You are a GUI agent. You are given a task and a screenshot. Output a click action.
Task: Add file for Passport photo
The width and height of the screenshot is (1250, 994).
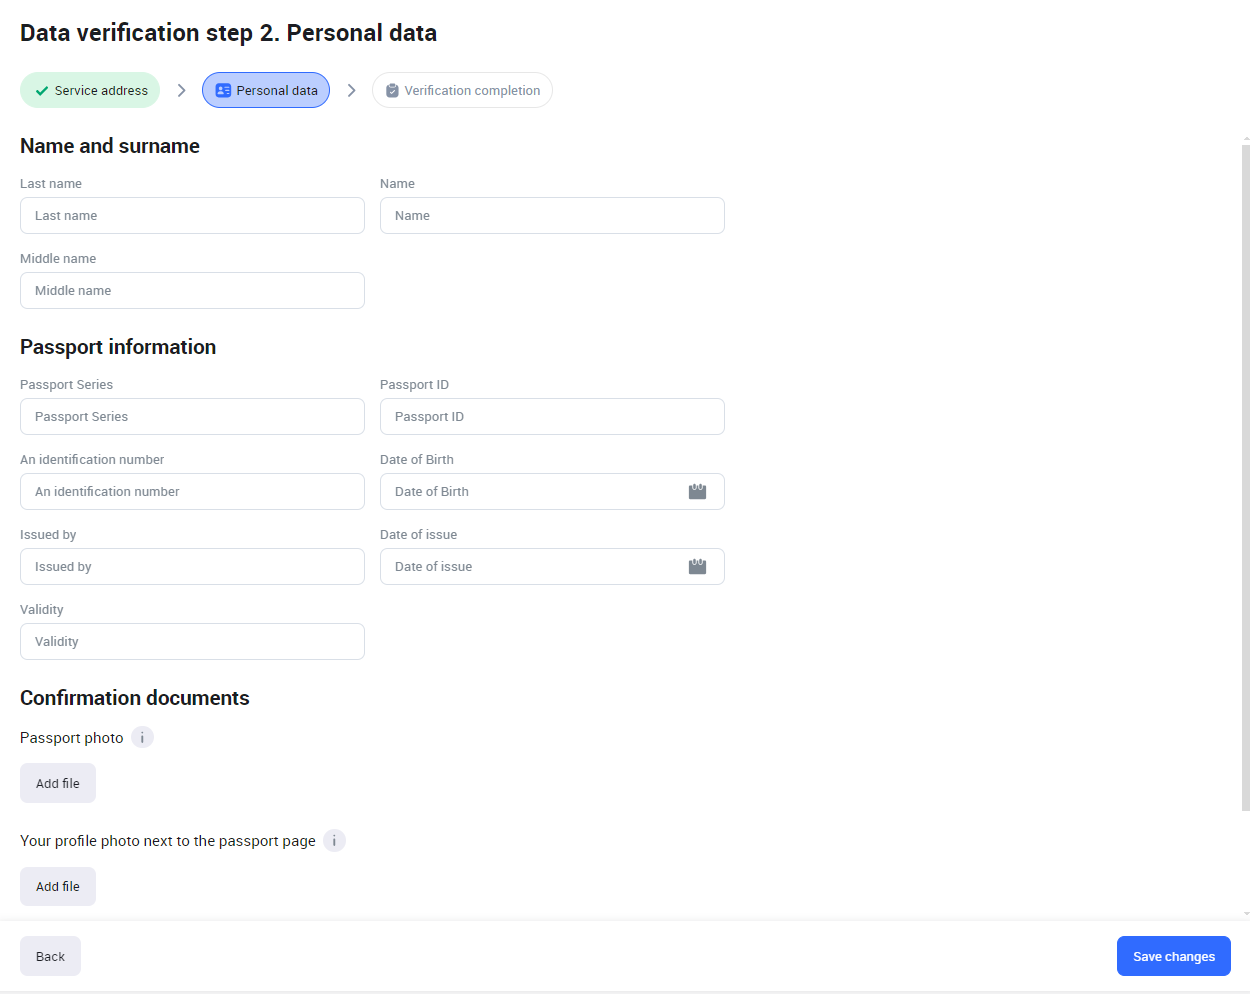(58, 784)
